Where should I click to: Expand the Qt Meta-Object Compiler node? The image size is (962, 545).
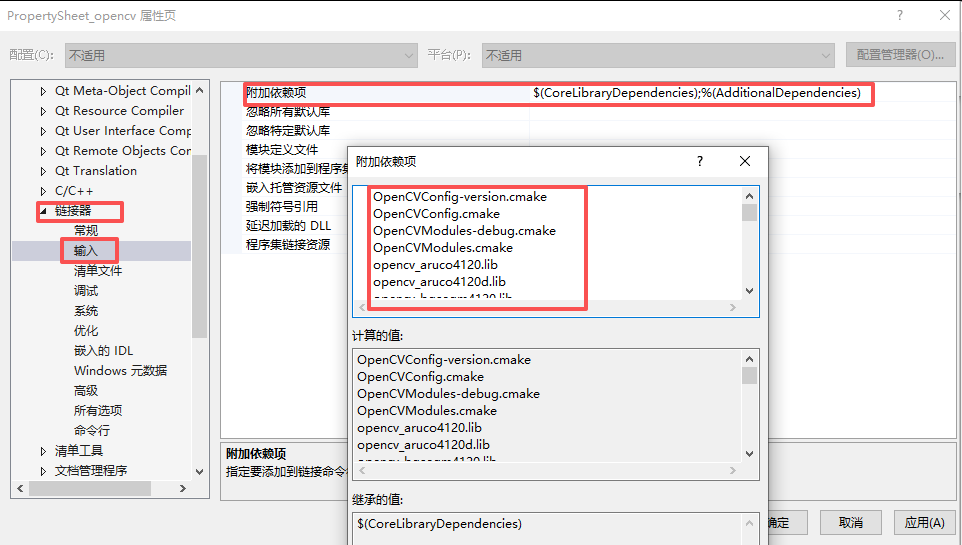click(x=43, y=91)
